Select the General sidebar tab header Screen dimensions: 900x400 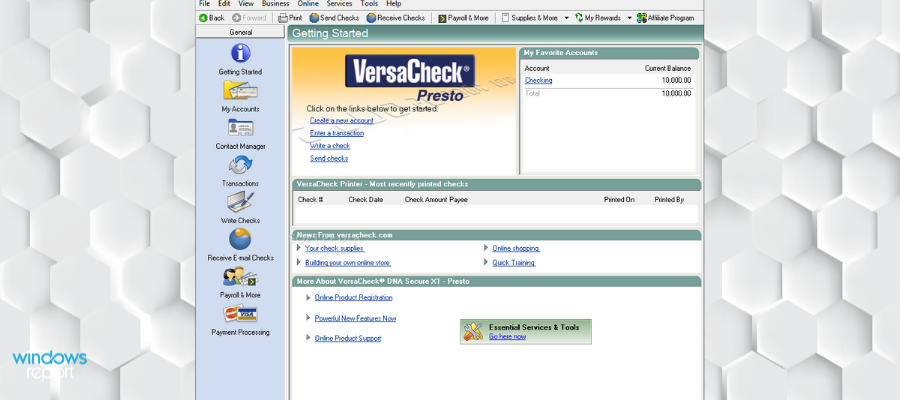(x=240, y=33)
